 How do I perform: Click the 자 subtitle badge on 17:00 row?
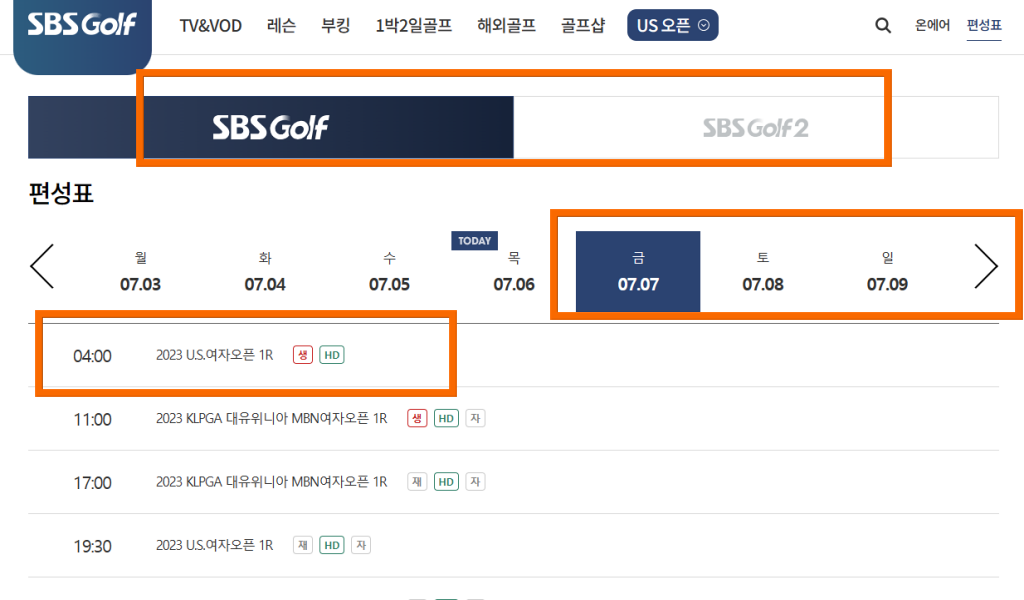click(475, 482)
